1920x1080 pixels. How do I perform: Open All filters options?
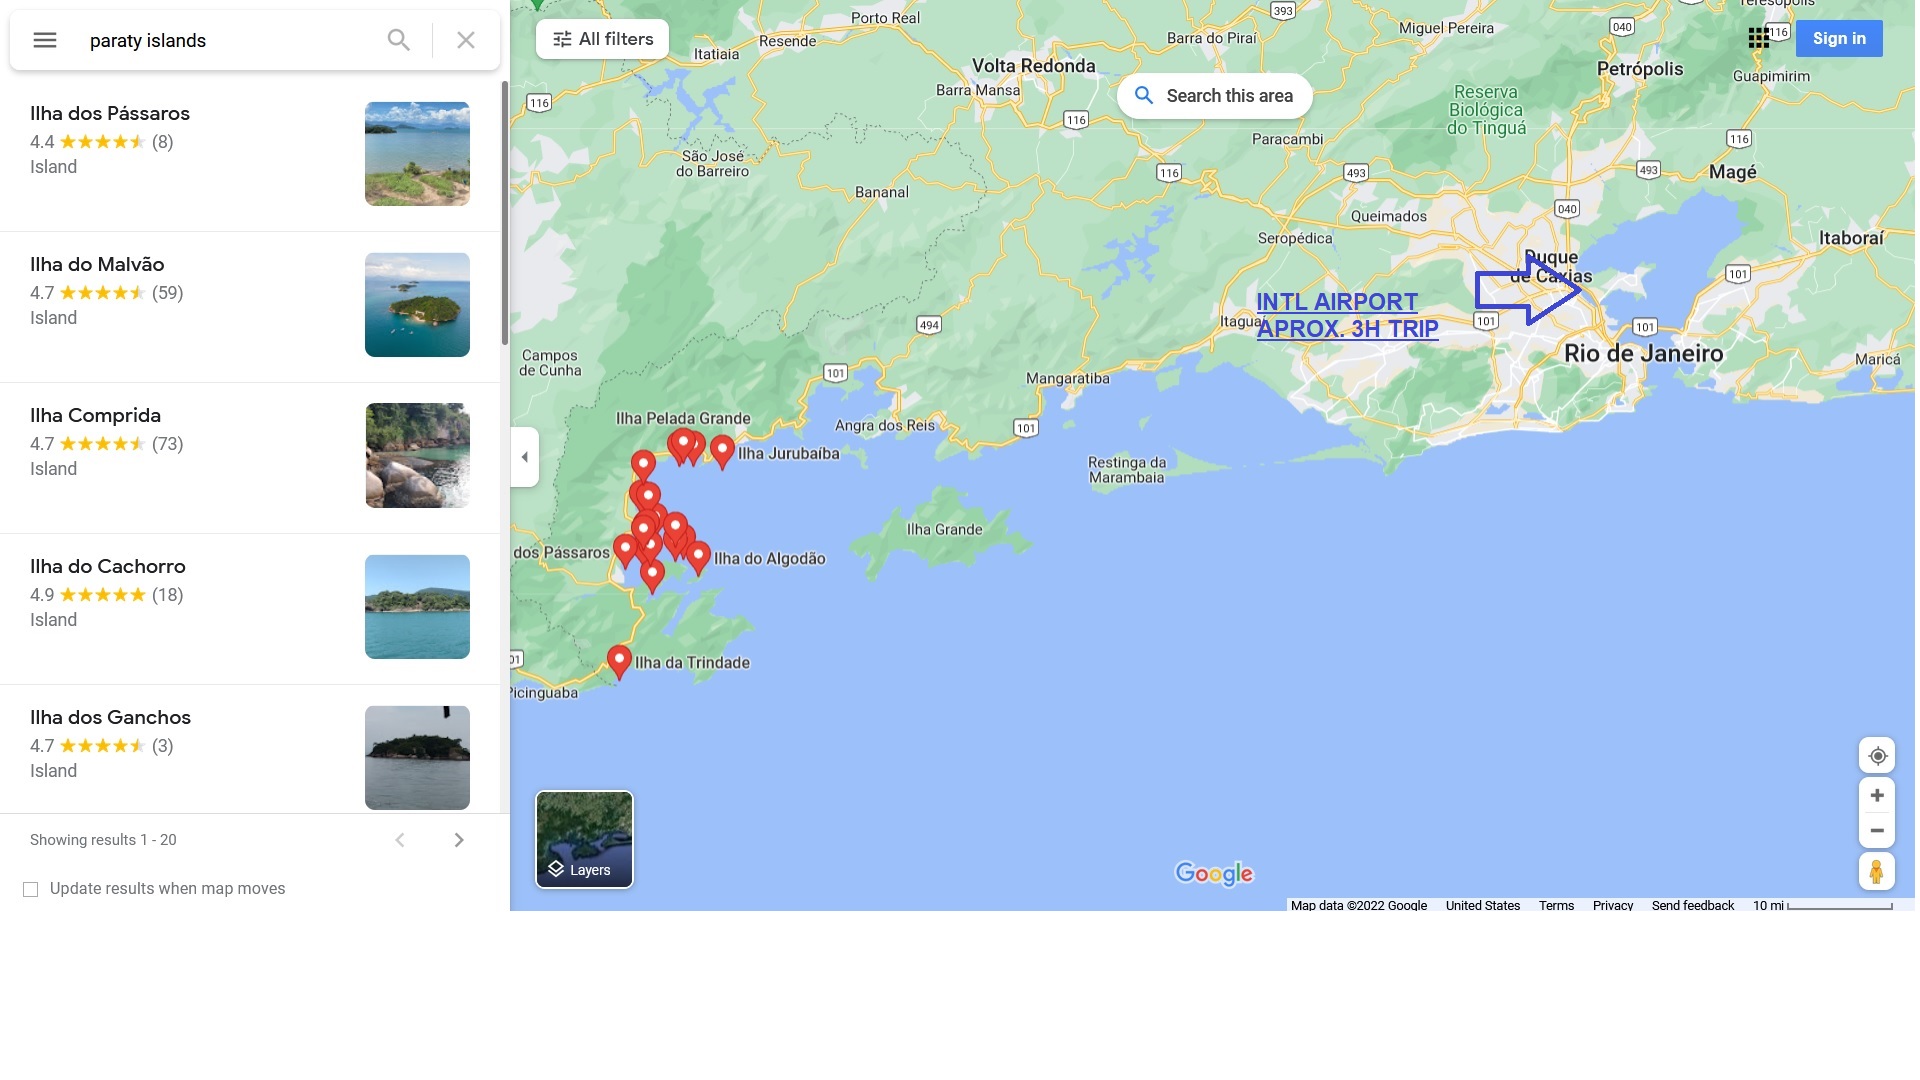click(602, 39)
